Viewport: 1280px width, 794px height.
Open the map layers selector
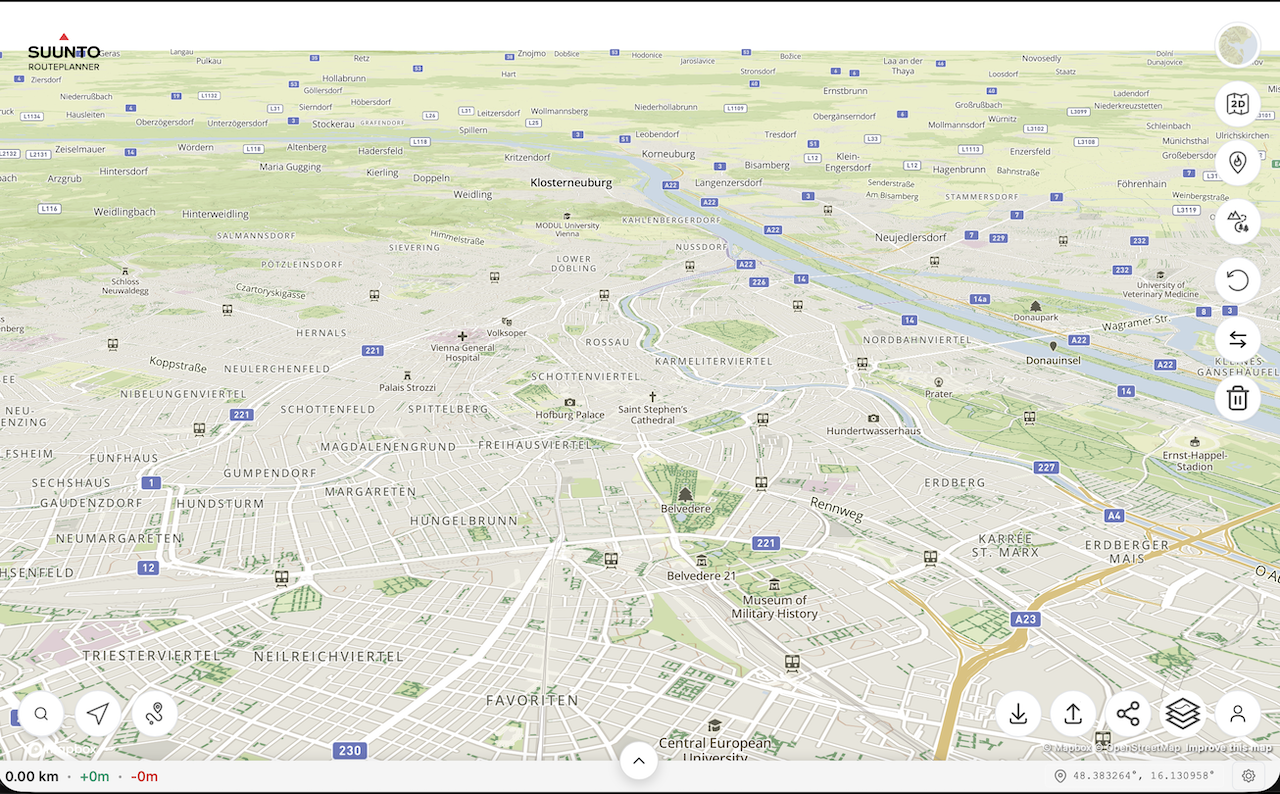[x=1182, y=713]
